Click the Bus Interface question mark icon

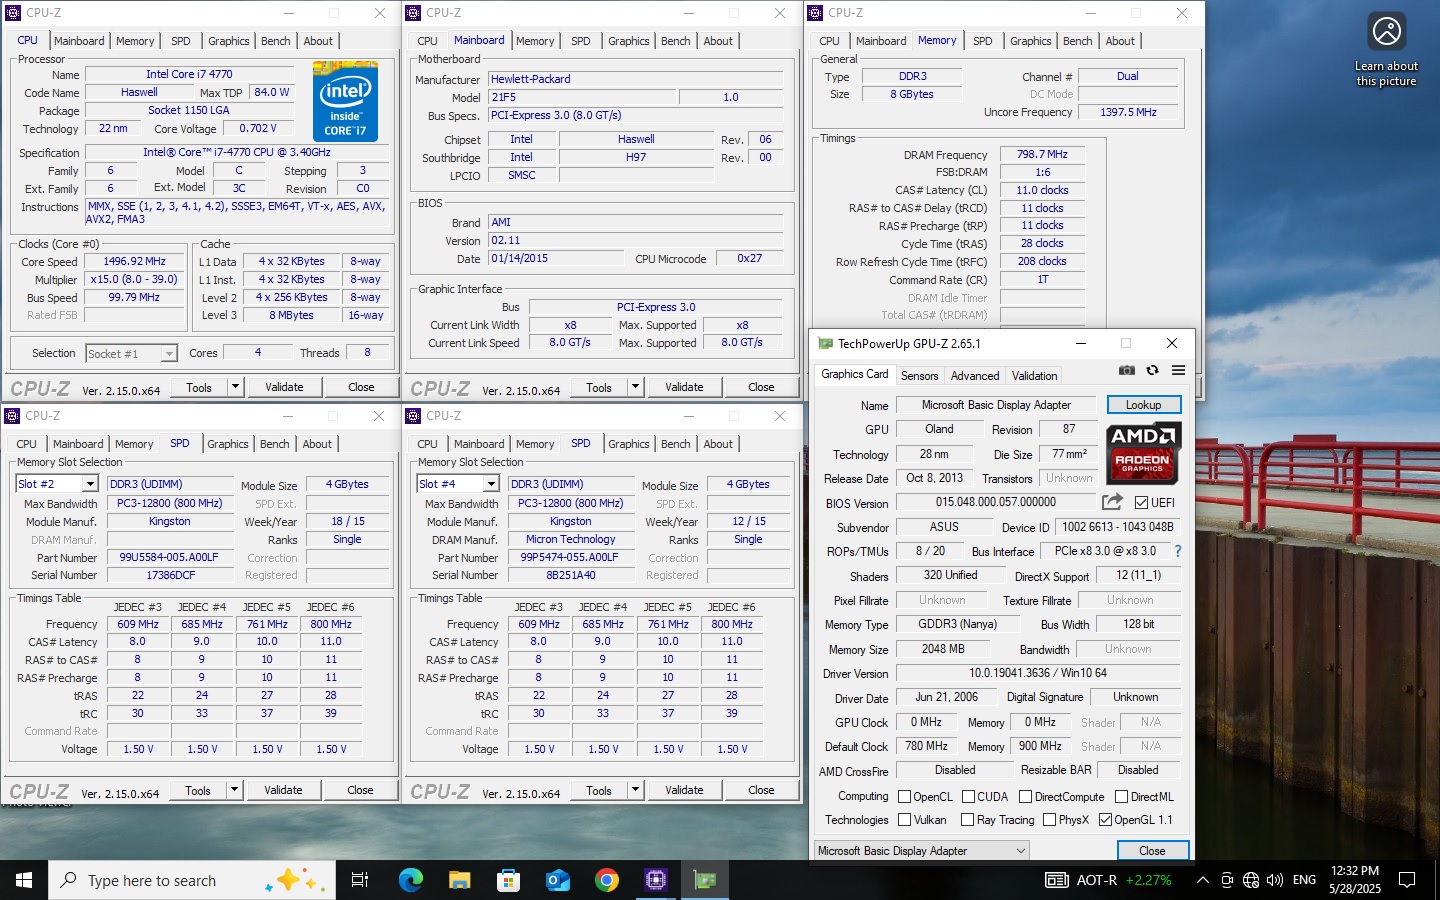click(x=1178, y=551)
